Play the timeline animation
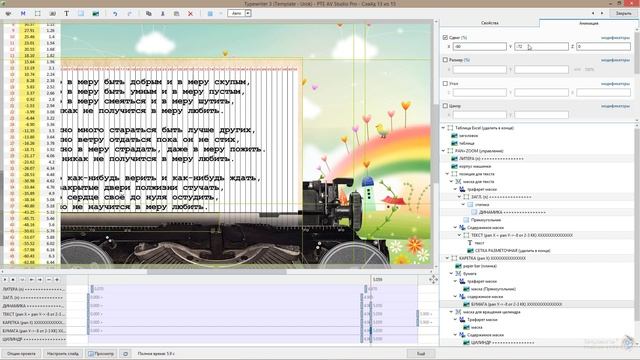Screen dimensions: 640x360 coord(5,280)
